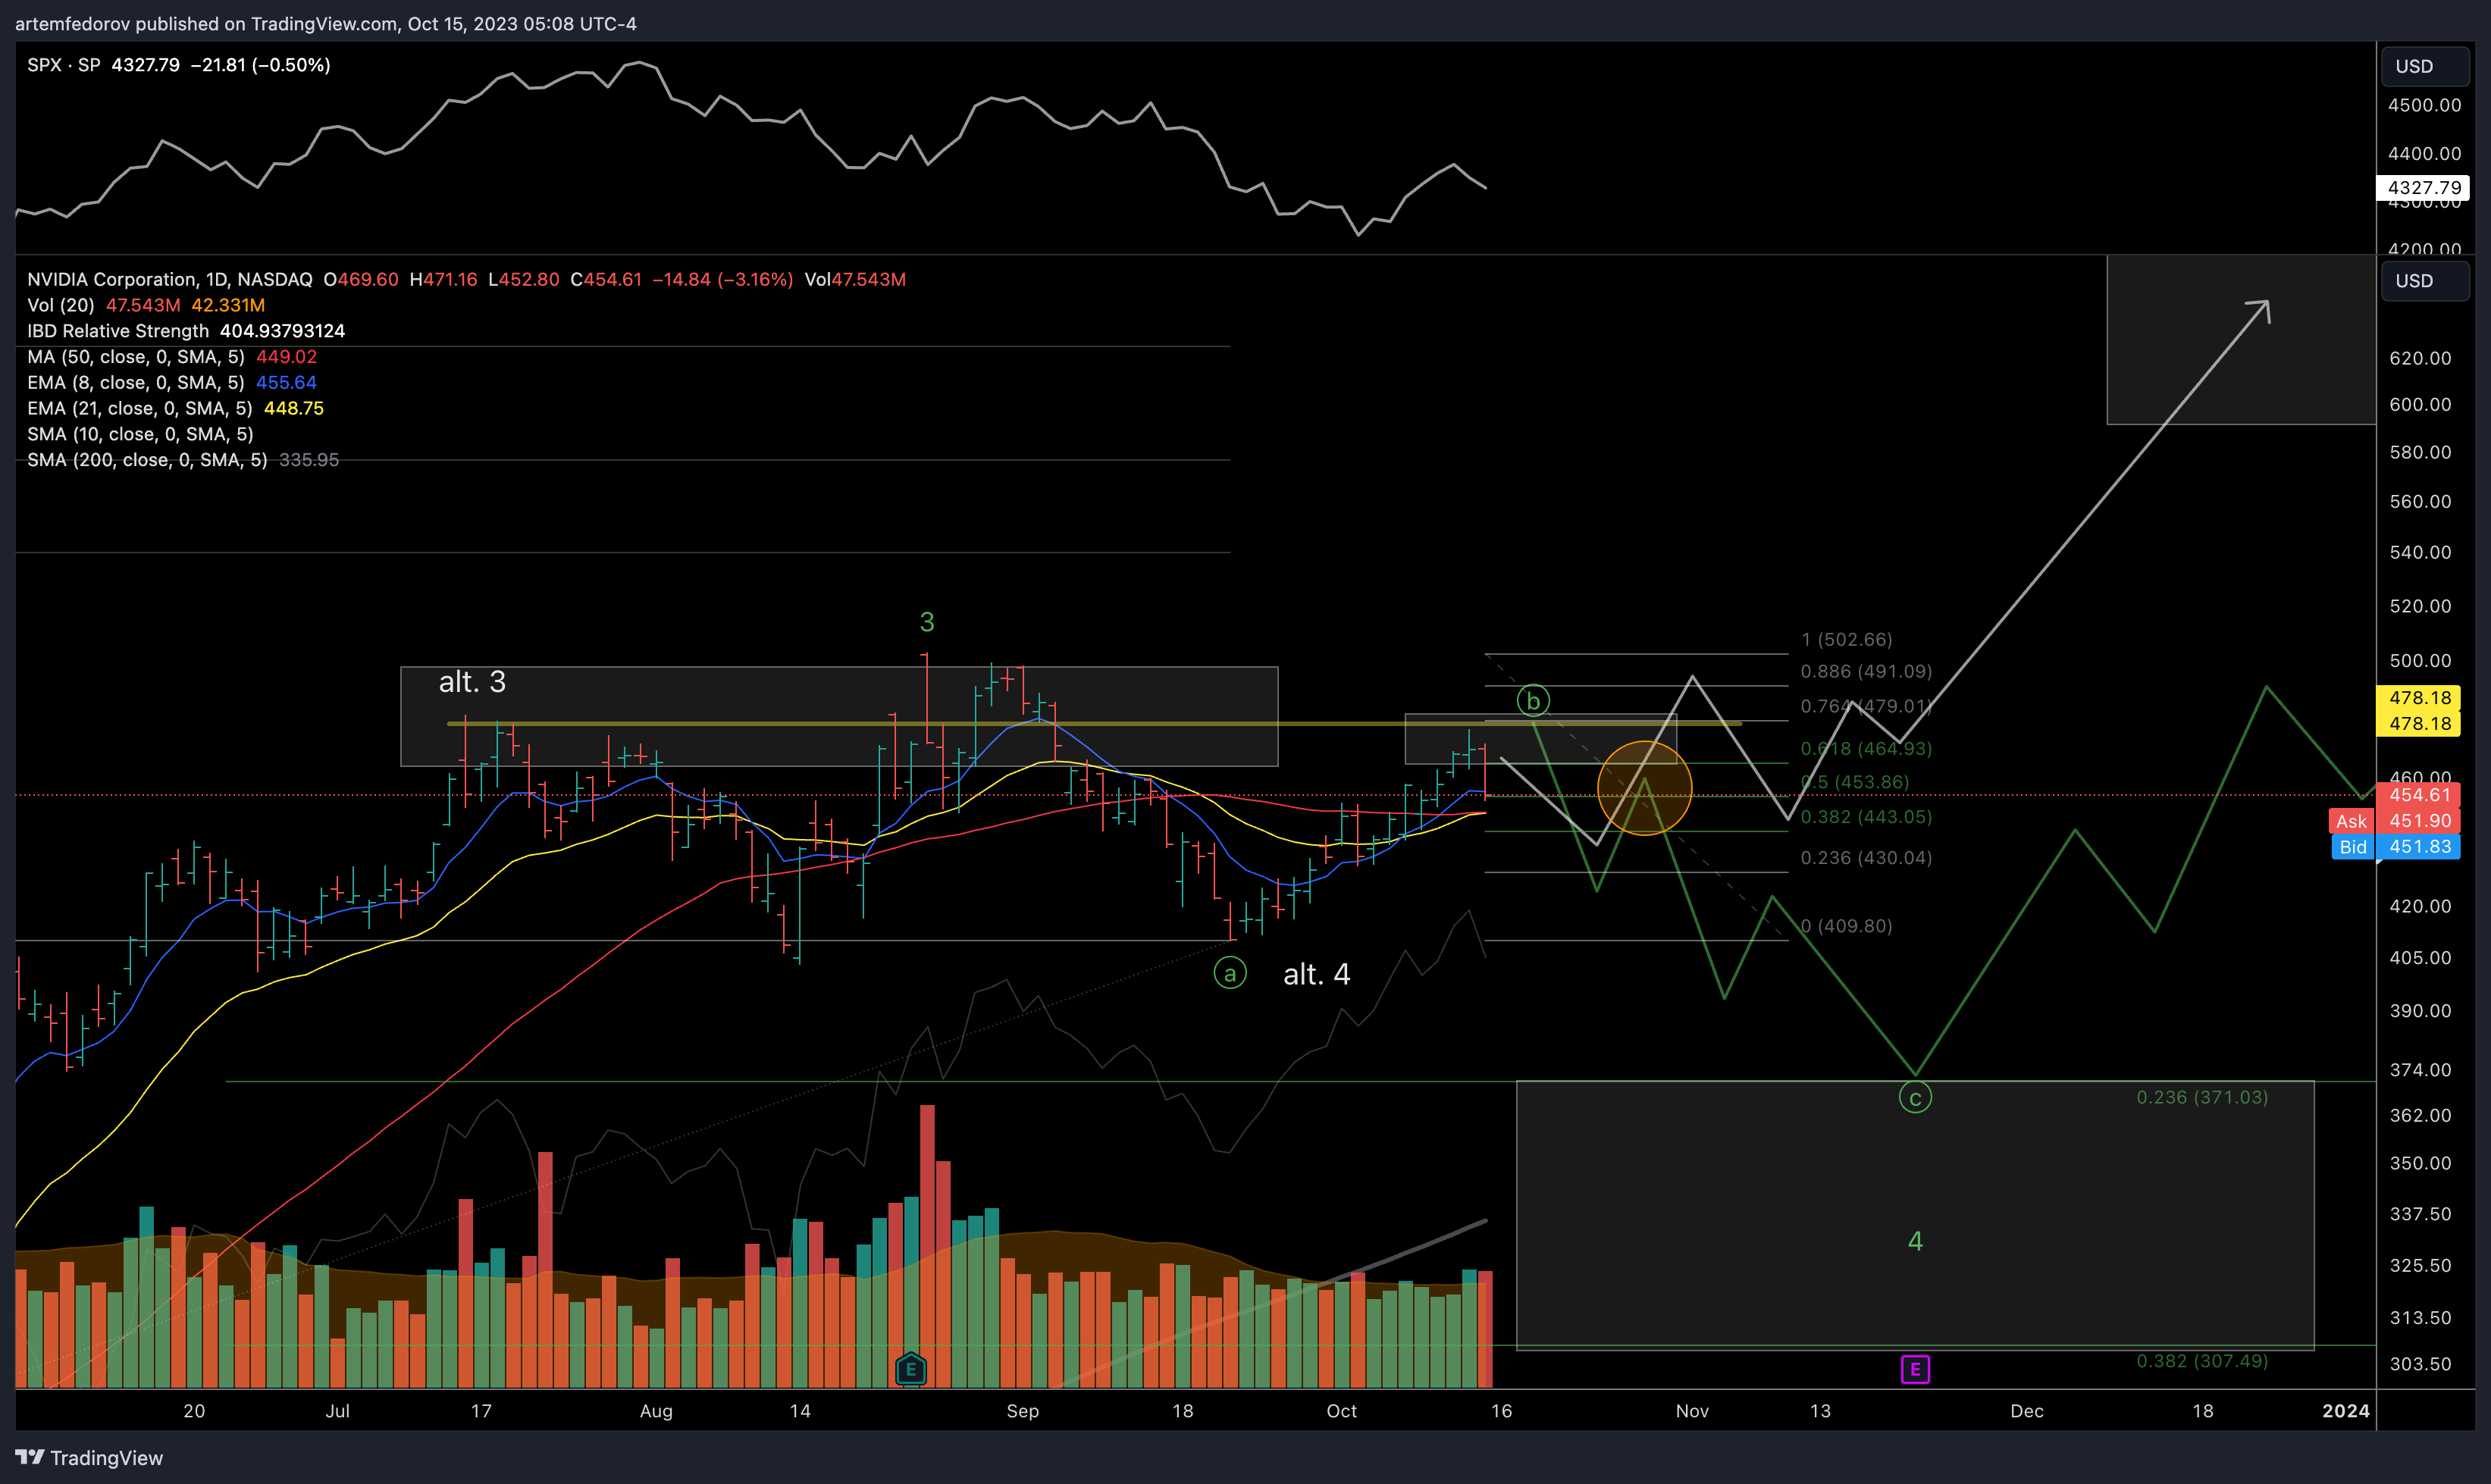Click the green earnings E marker near Sep
Screen dimensions: 2491x1484
pos(910,1369)
